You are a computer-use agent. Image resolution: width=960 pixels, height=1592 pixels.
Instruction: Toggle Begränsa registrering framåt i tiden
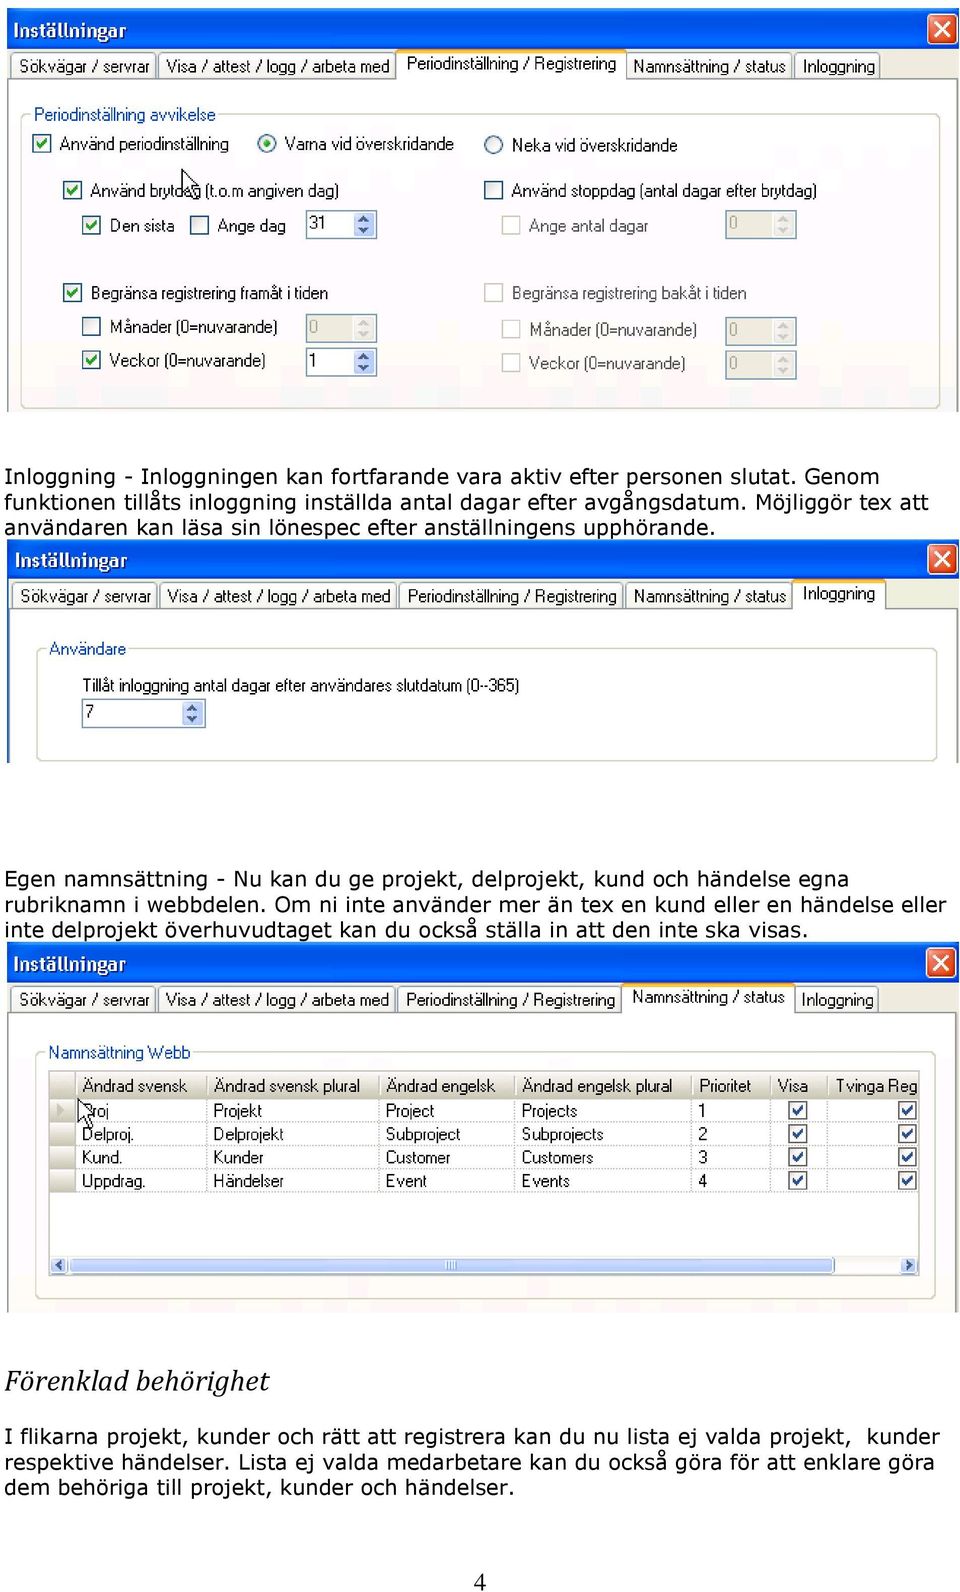72,292
